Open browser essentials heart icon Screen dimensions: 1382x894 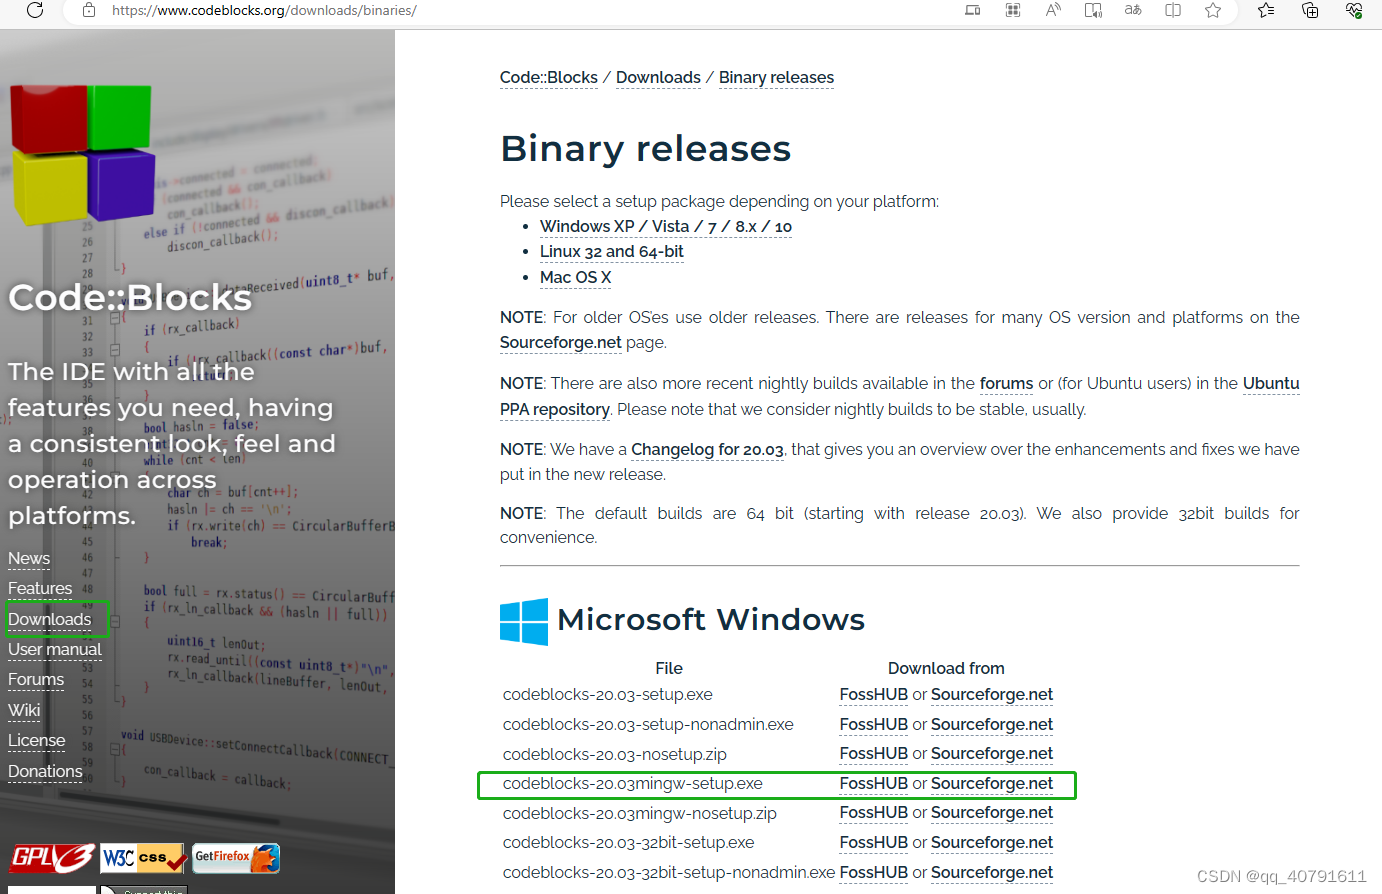point(1354,10)
